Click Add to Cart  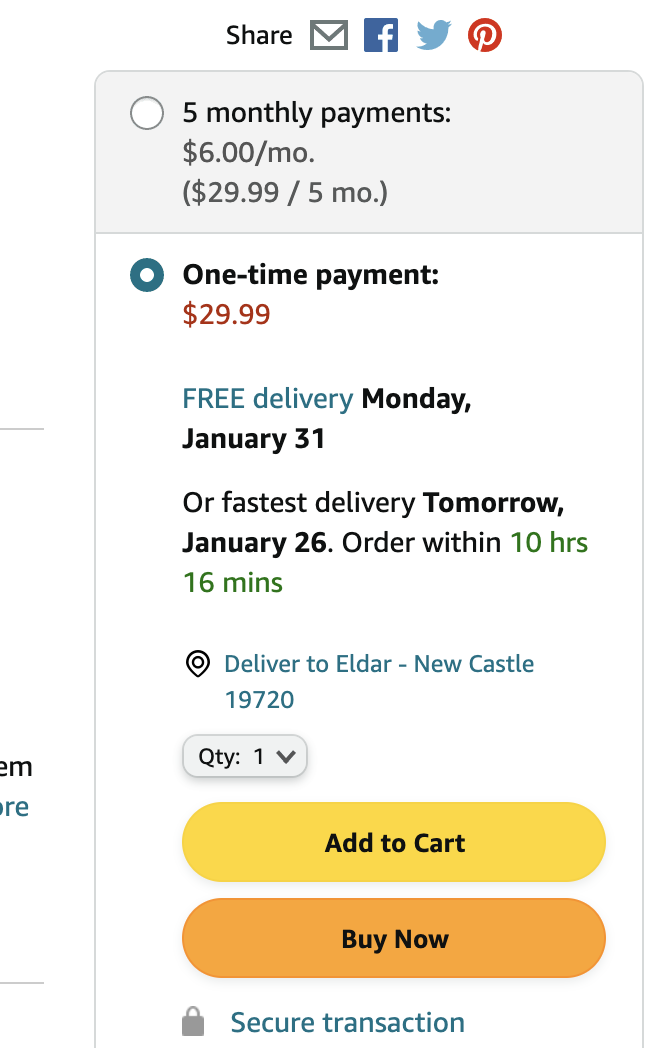click(394, 843)
